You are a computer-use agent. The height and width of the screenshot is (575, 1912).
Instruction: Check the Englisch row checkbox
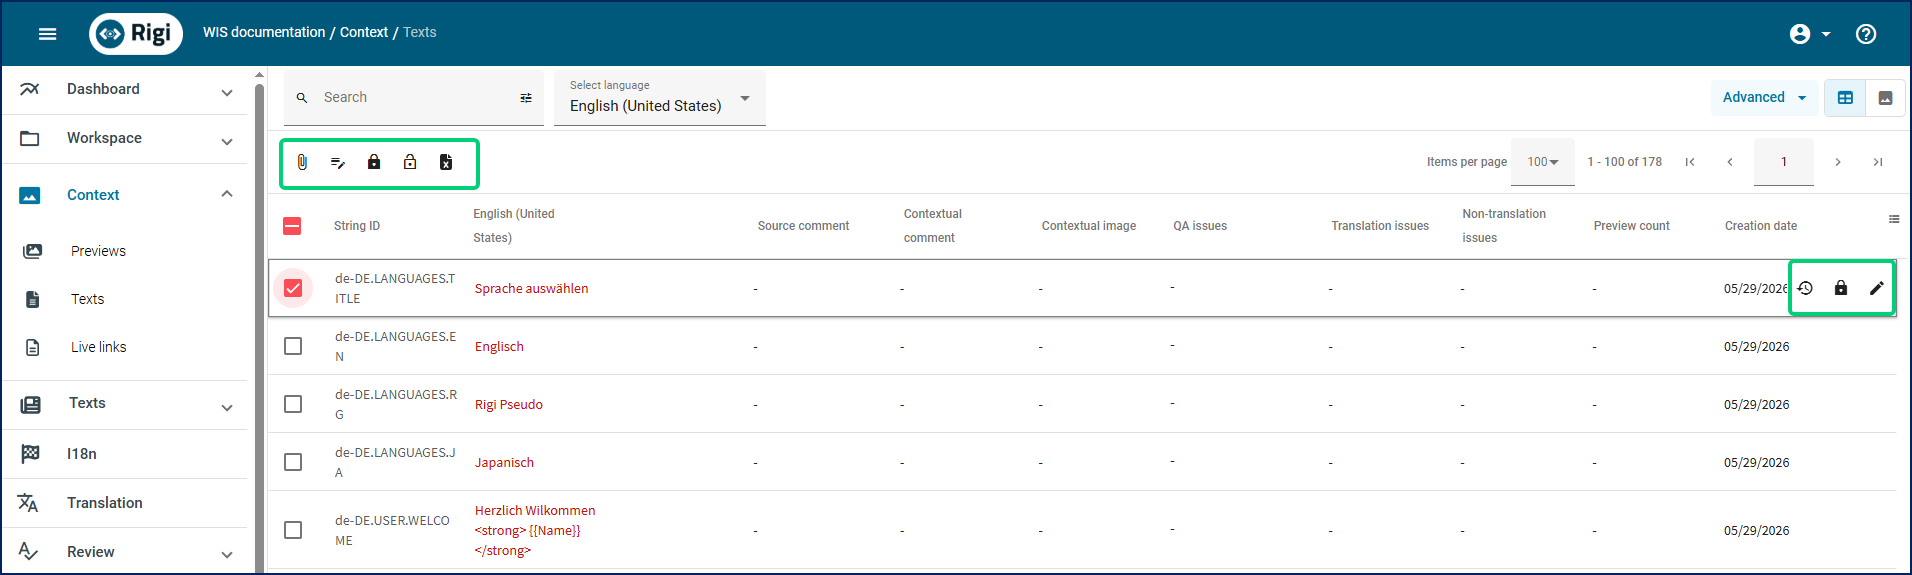point(293,346)
